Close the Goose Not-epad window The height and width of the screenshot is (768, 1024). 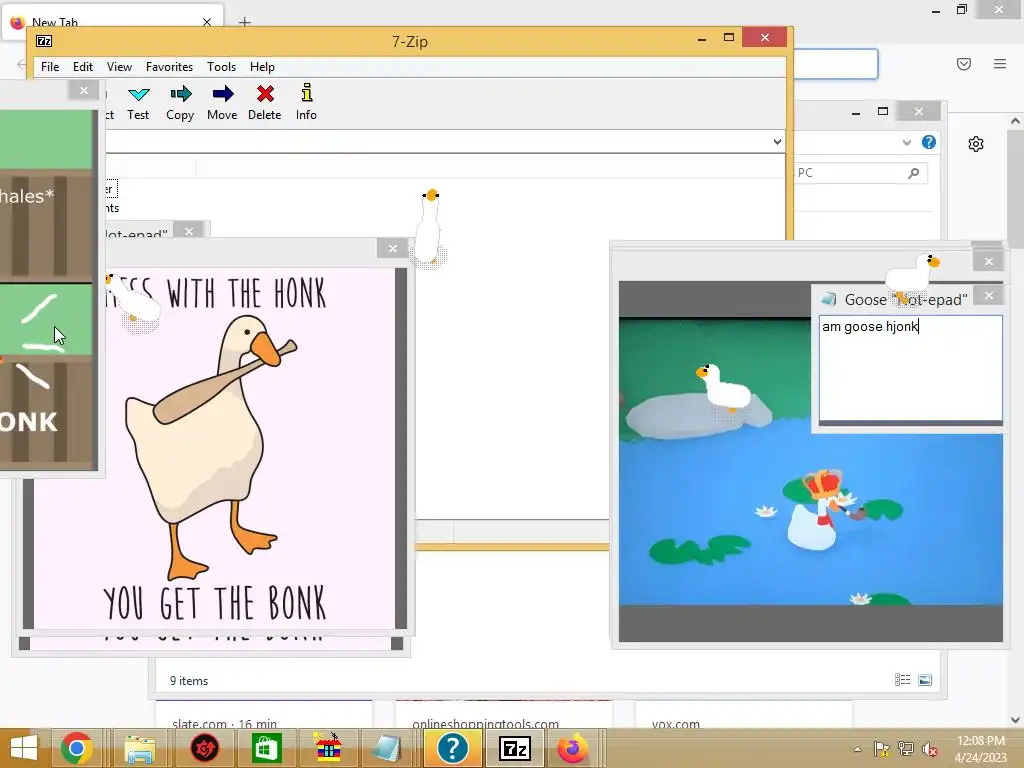pos(989,296)
